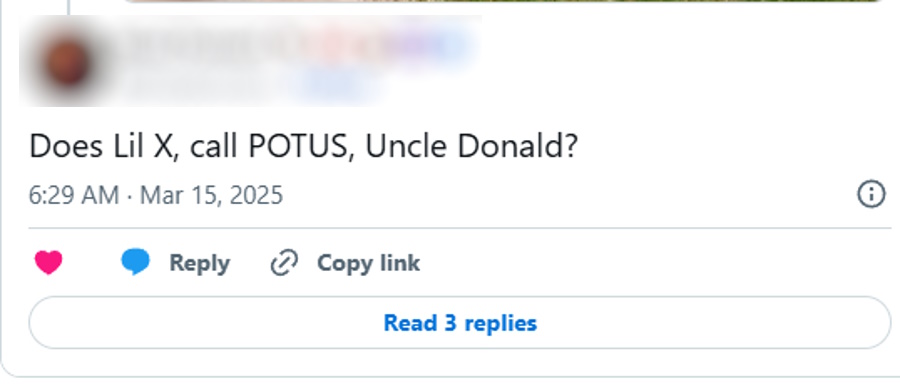Click the 6:29 AM time text

click(74, 195)
